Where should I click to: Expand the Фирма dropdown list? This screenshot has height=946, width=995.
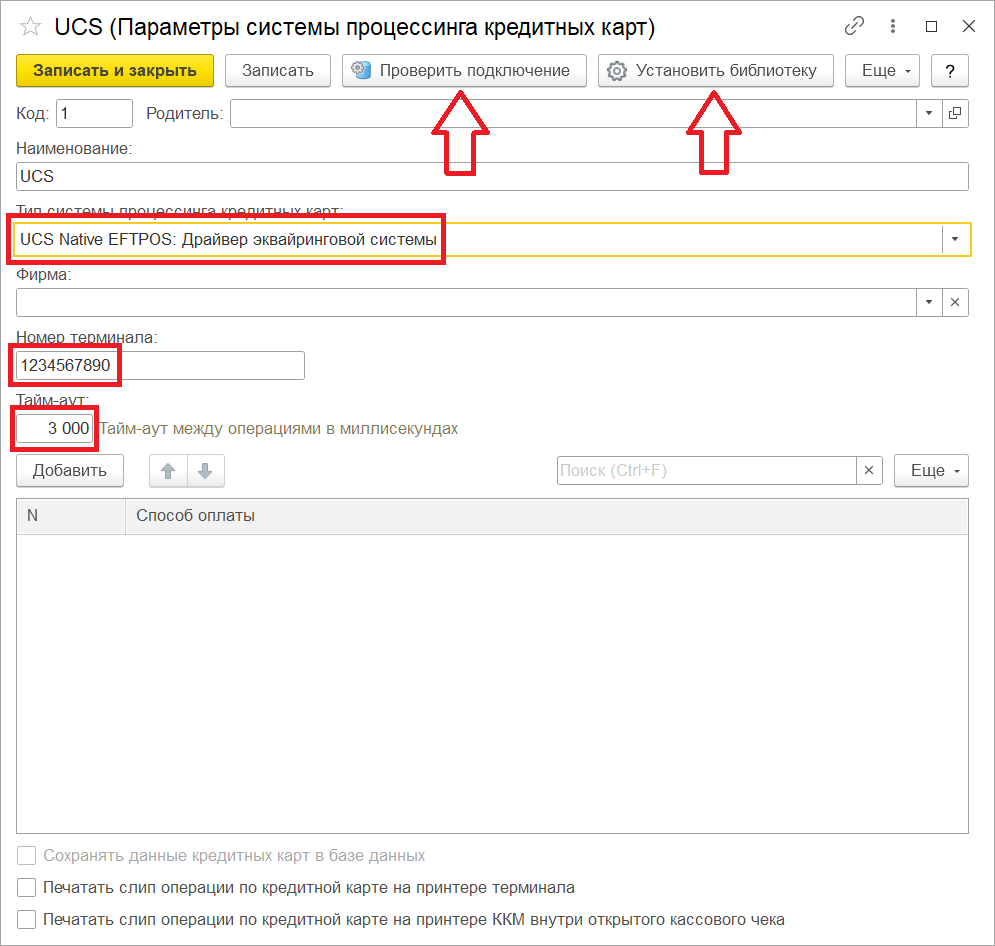tap(929, 303)
